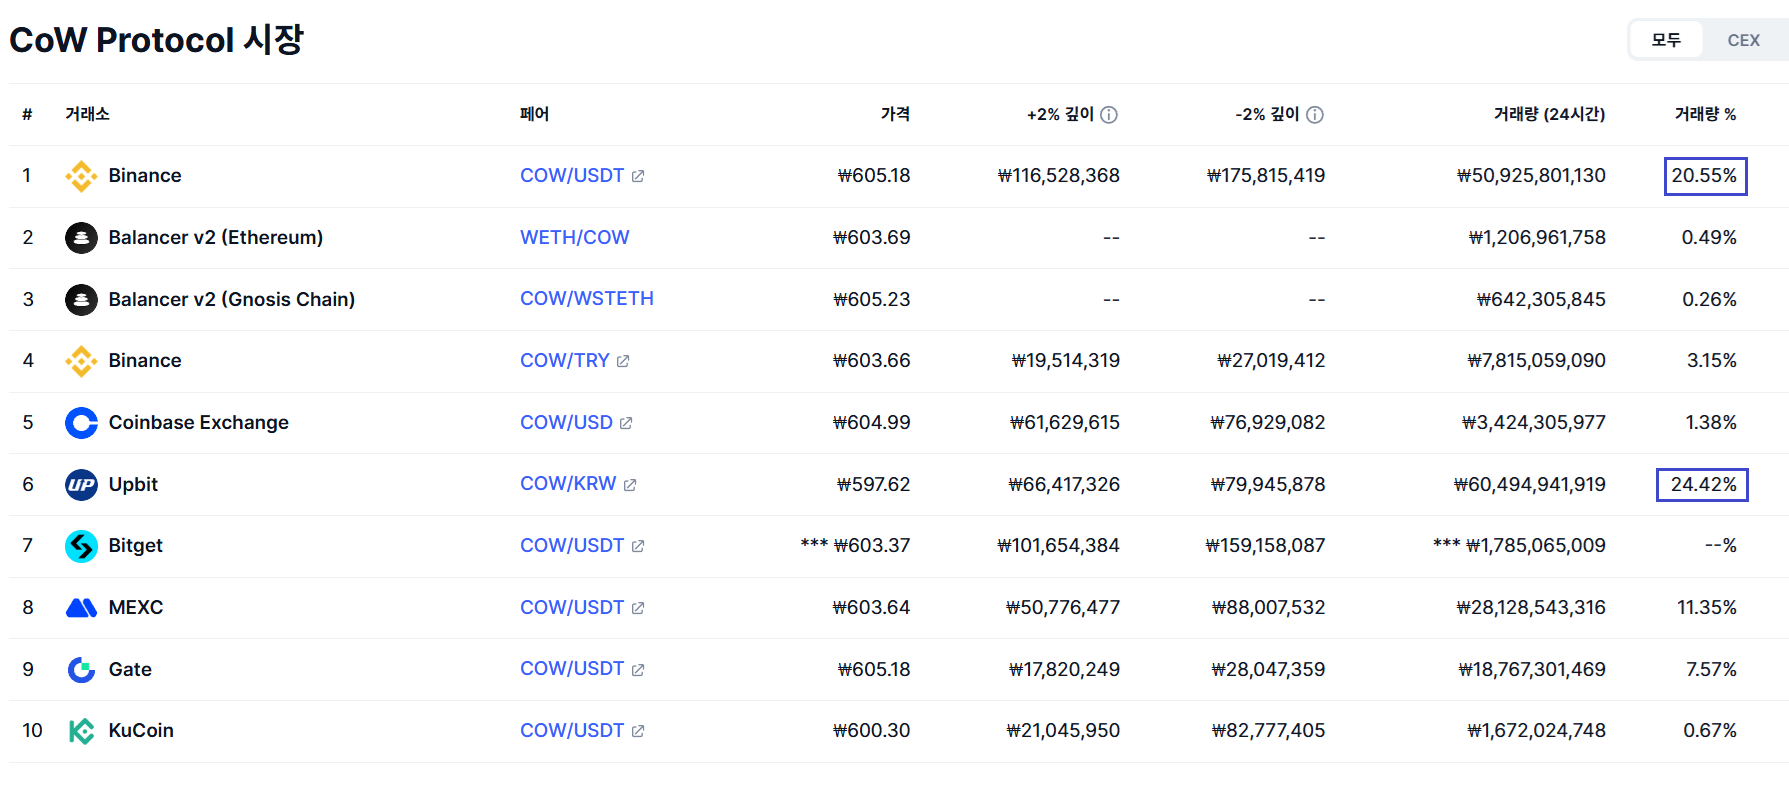Click Balancer v2 (Gnosis Chain) logo icon
This screenshot has width=1789, height=787.
pos(81,299)
